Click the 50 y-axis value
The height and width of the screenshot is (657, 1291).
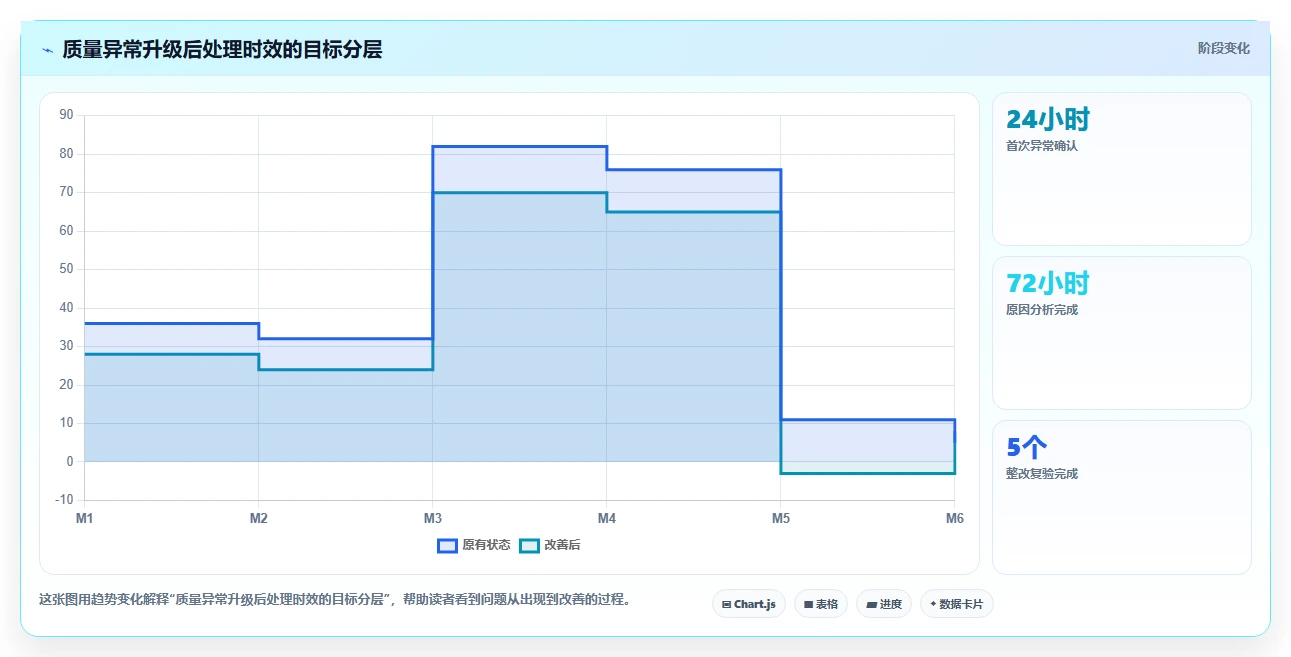[x=67, y=269]
